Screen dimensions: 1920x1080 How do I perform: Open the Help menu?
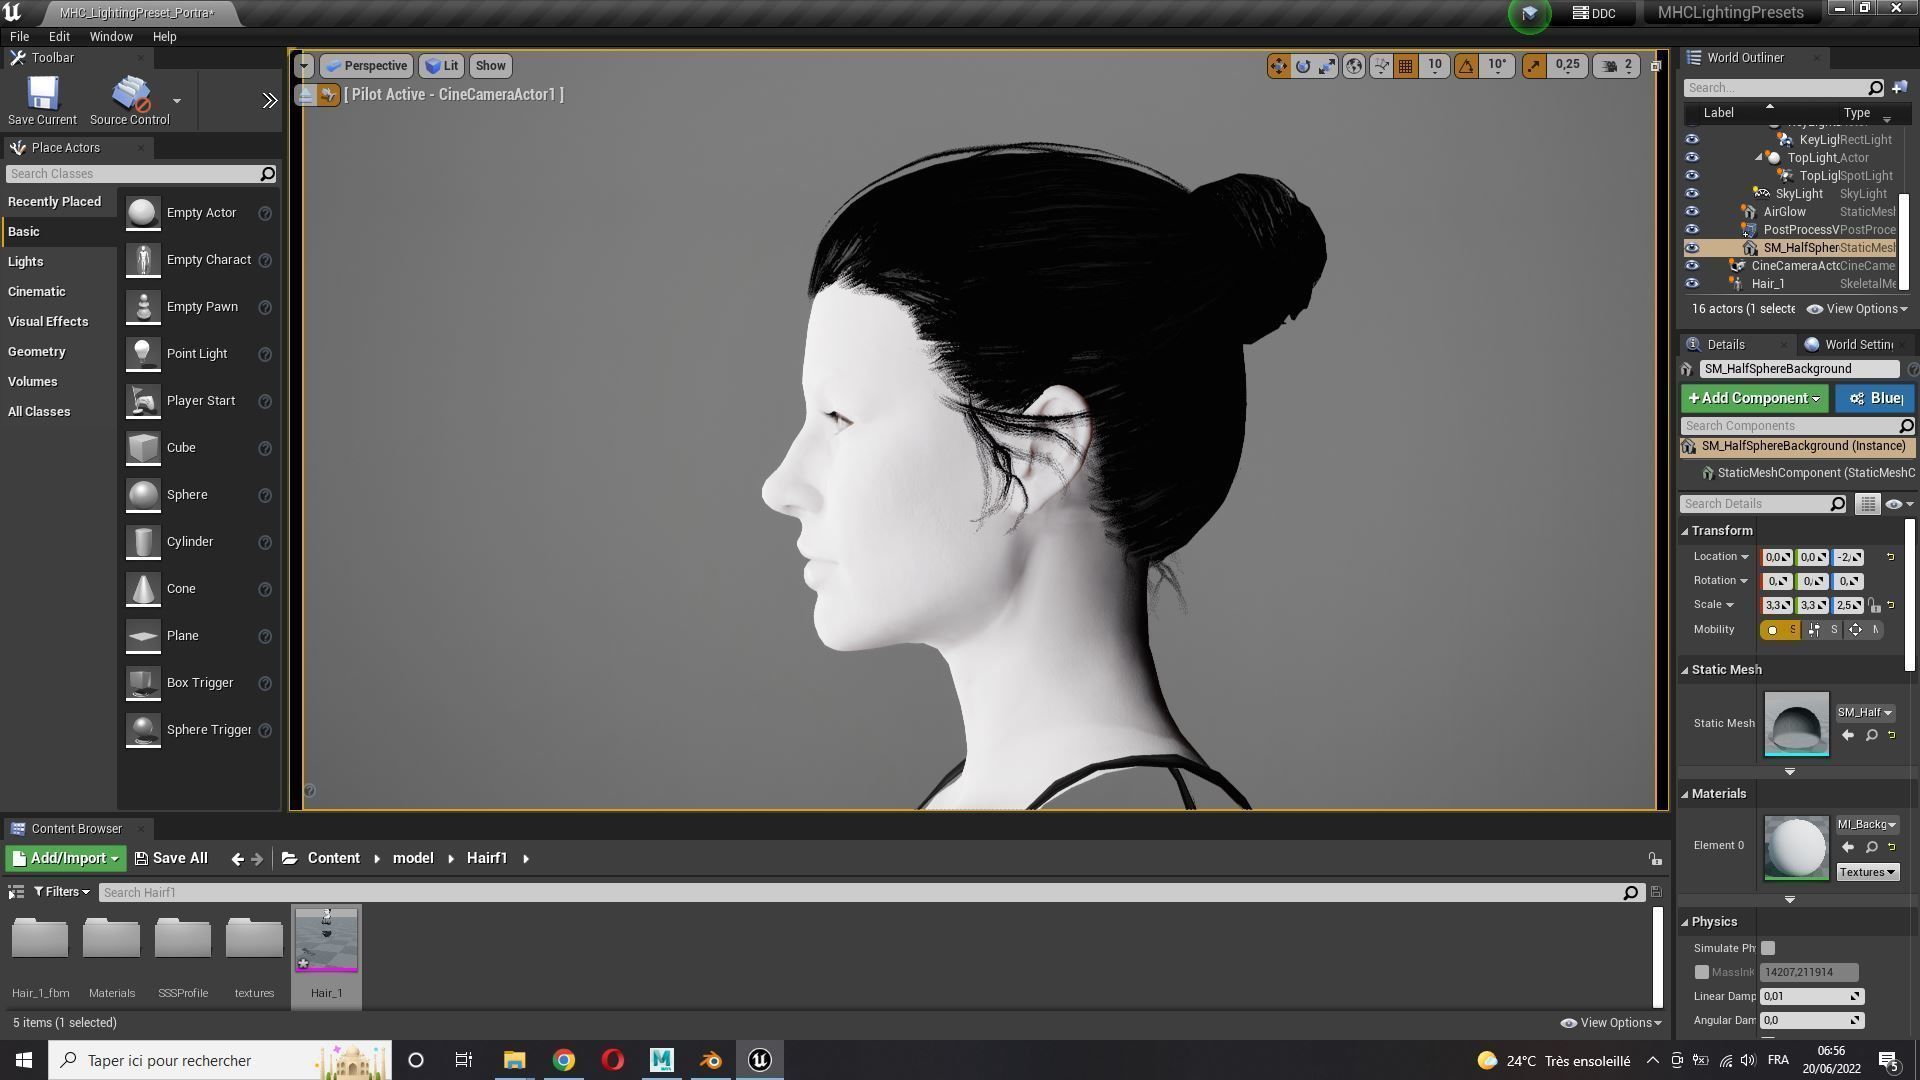coord(164,37)
